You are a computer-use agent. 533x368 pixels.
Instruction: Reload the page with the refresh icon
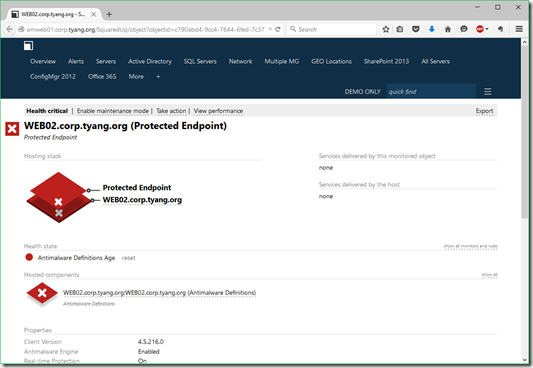pos(278,29)
